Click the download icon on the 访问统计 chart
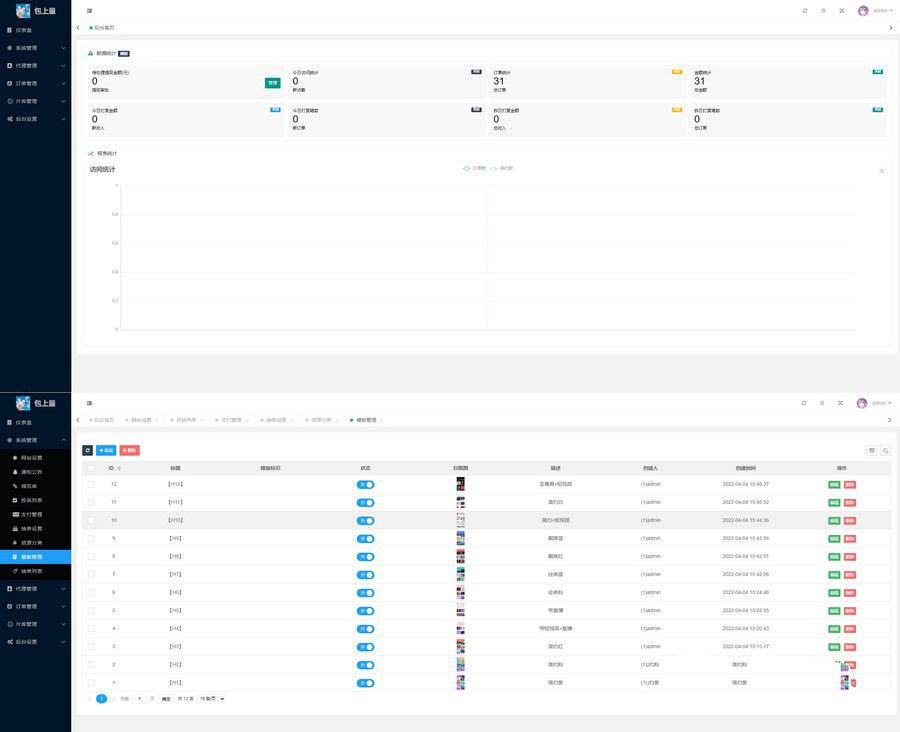Viewport: 900px width, 732px height. [x=882, y=171]
